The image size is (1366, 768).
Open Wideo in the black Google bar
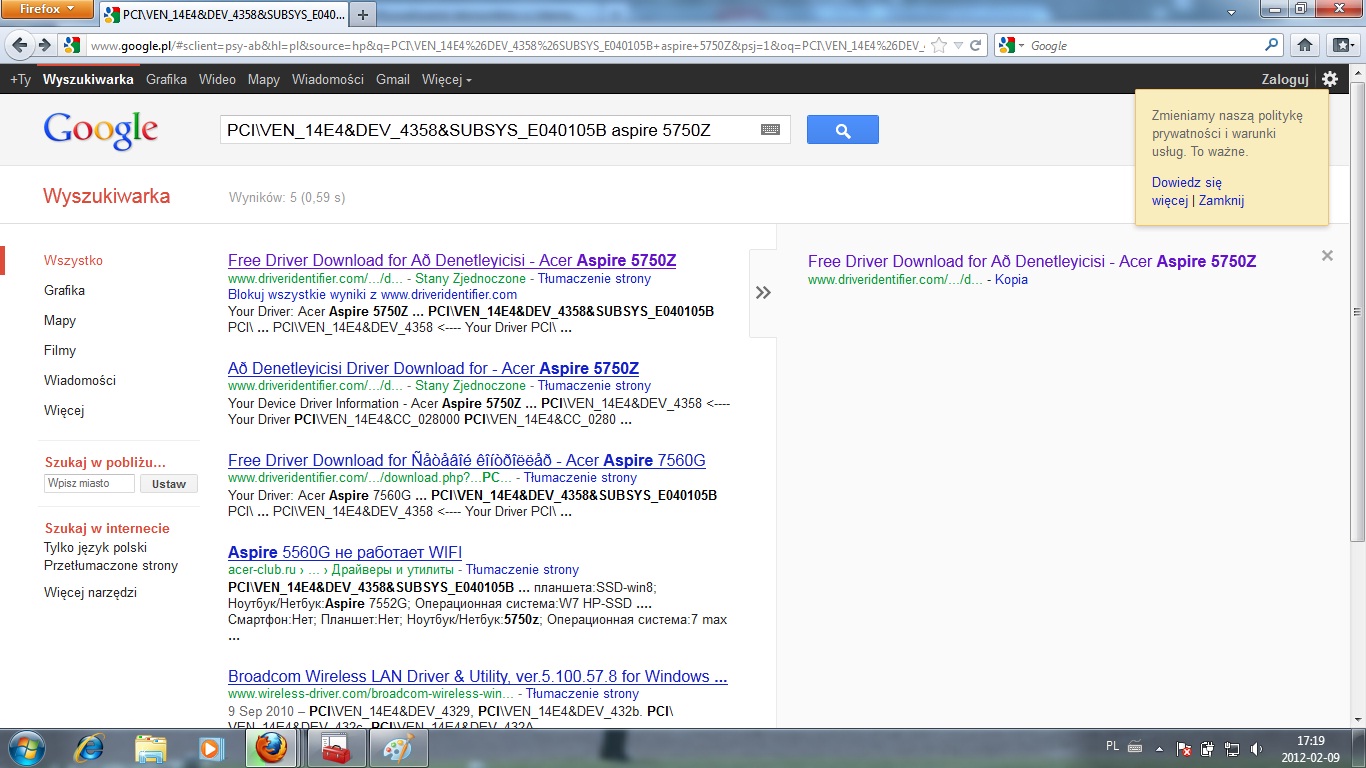(217, 79)
